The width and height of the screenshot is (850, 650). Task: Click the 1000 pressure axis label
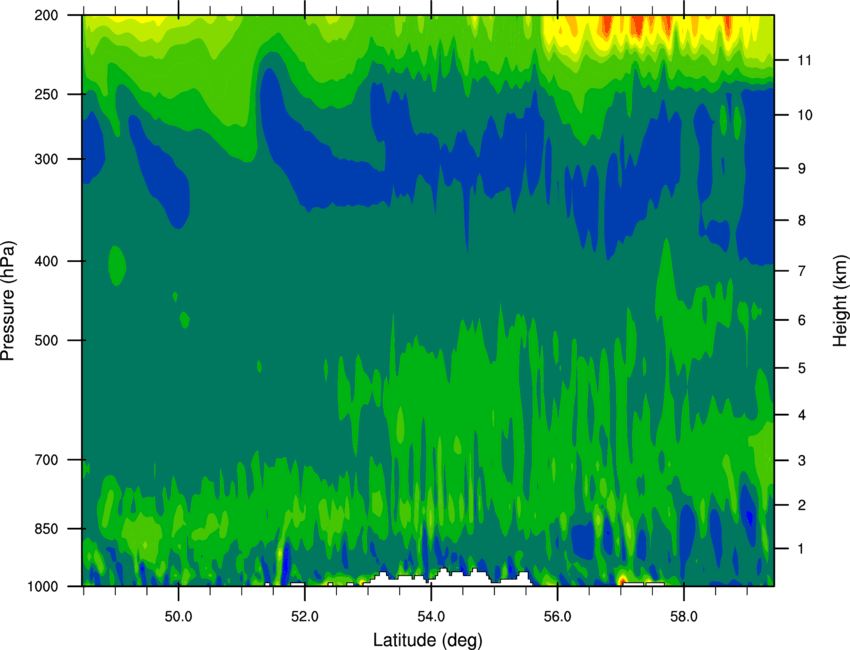pyautogui.click(x=43, y=587)
